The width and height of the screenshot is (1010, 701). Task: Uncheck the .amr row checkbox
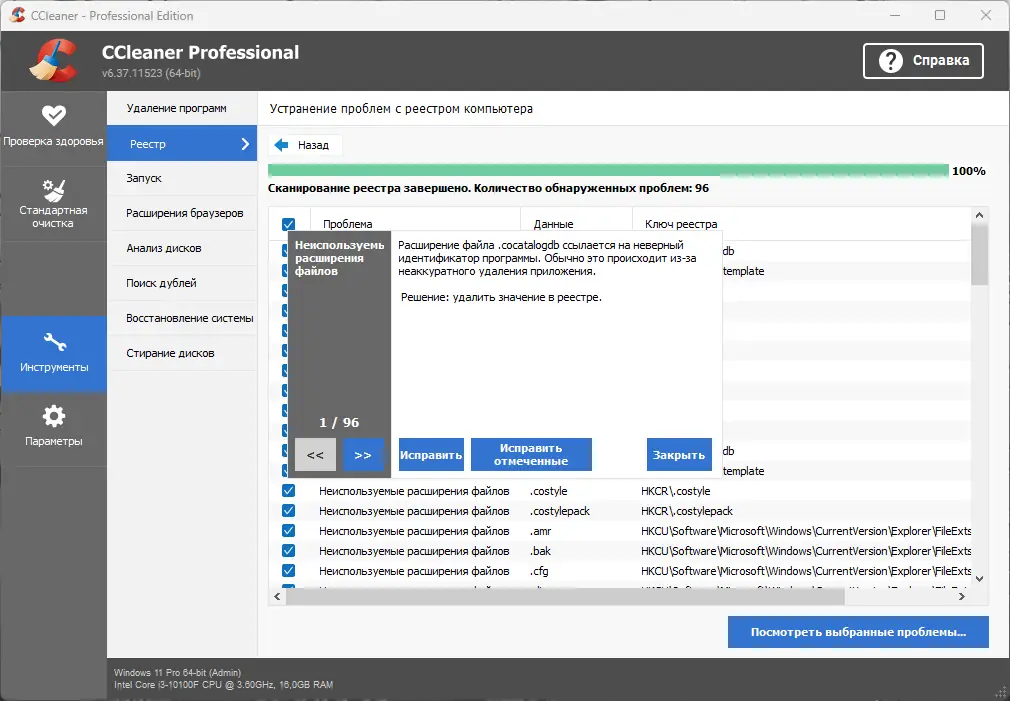click(x=288, y=531)
